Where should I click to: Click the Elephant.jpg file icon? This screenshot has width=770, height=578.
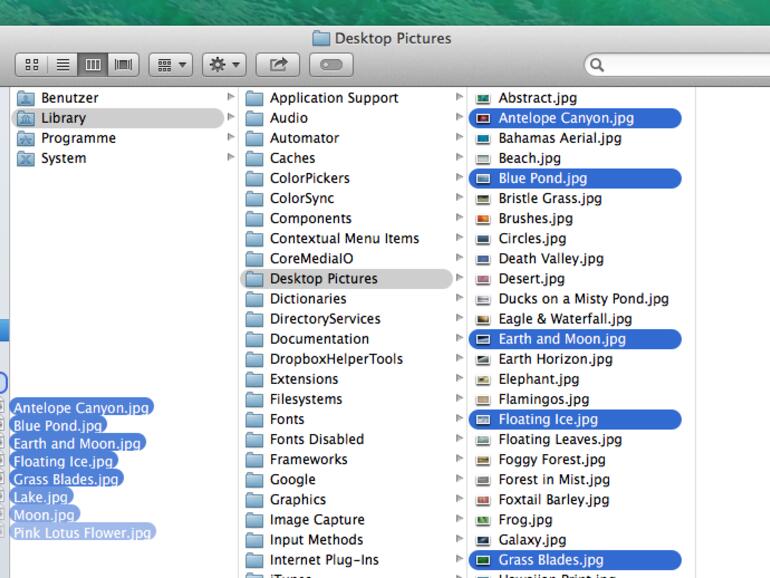coord(483,380)
